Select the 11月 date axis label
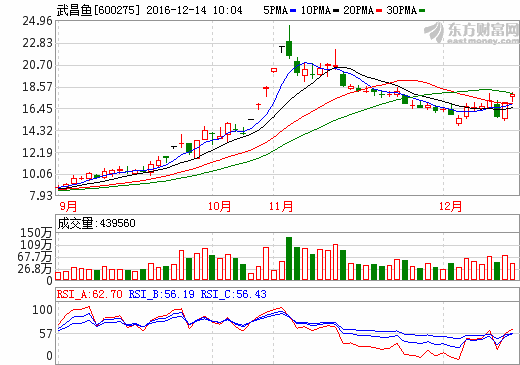 pos(281,206)
